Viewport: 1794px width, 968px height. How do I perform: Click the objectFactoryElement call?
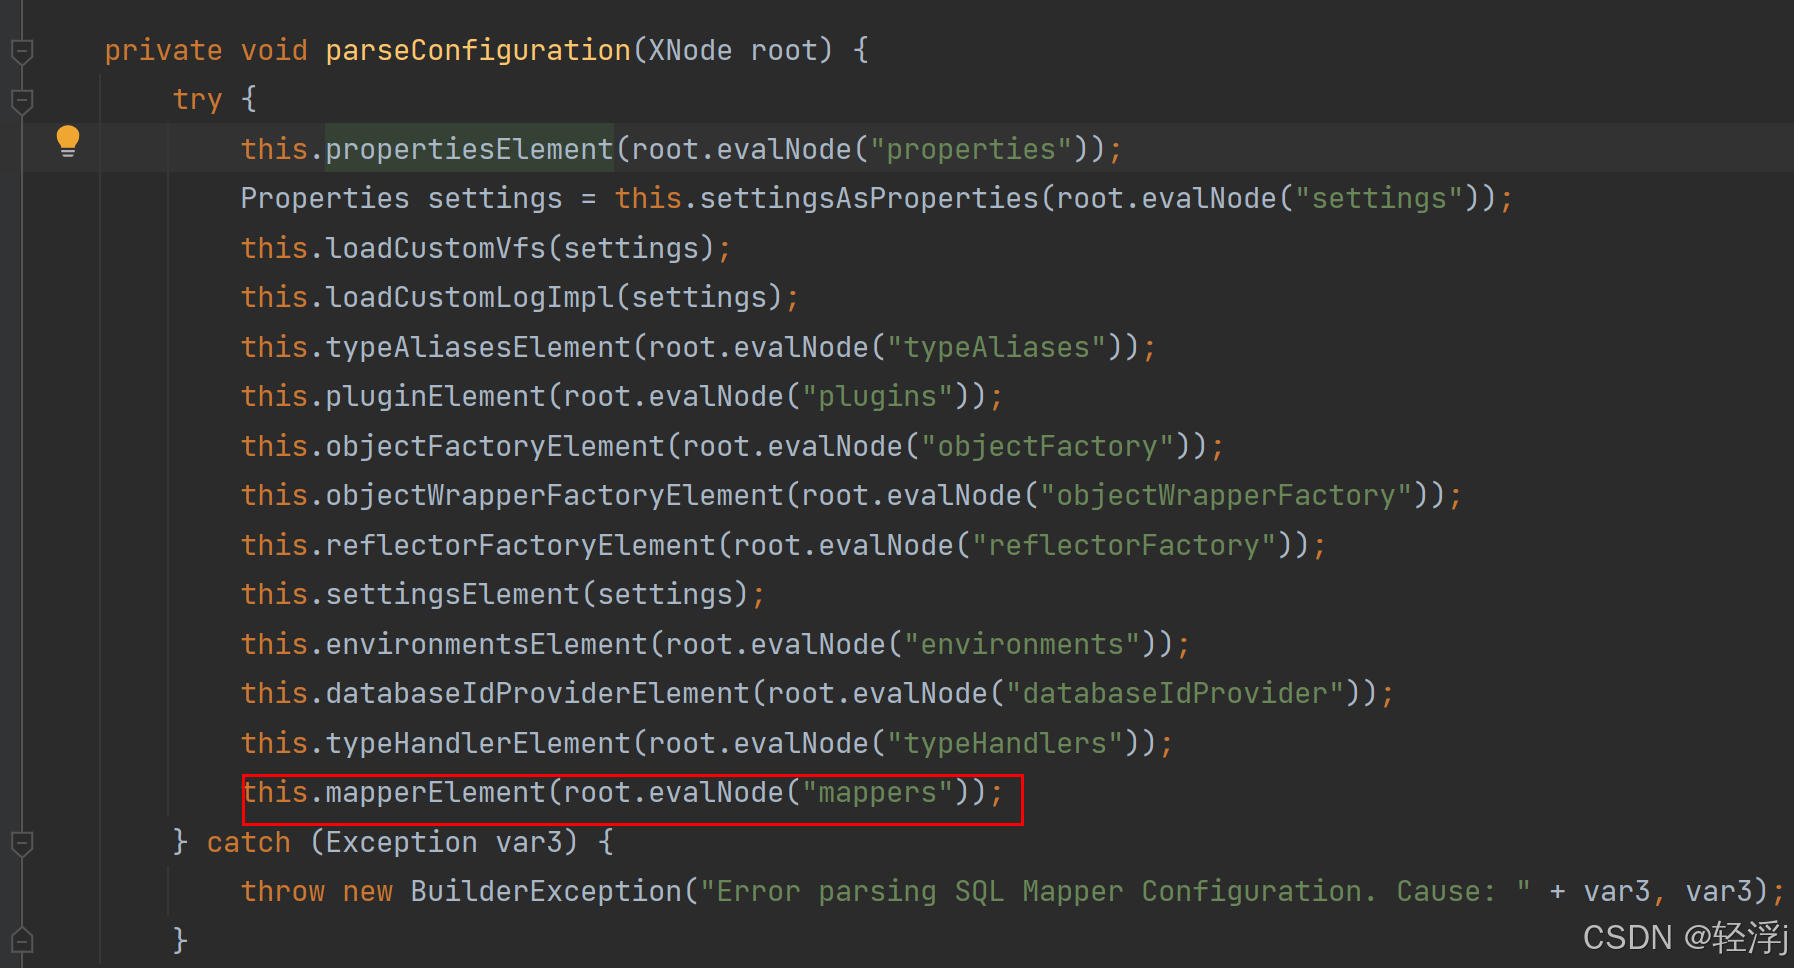click(x=495, y=446)
